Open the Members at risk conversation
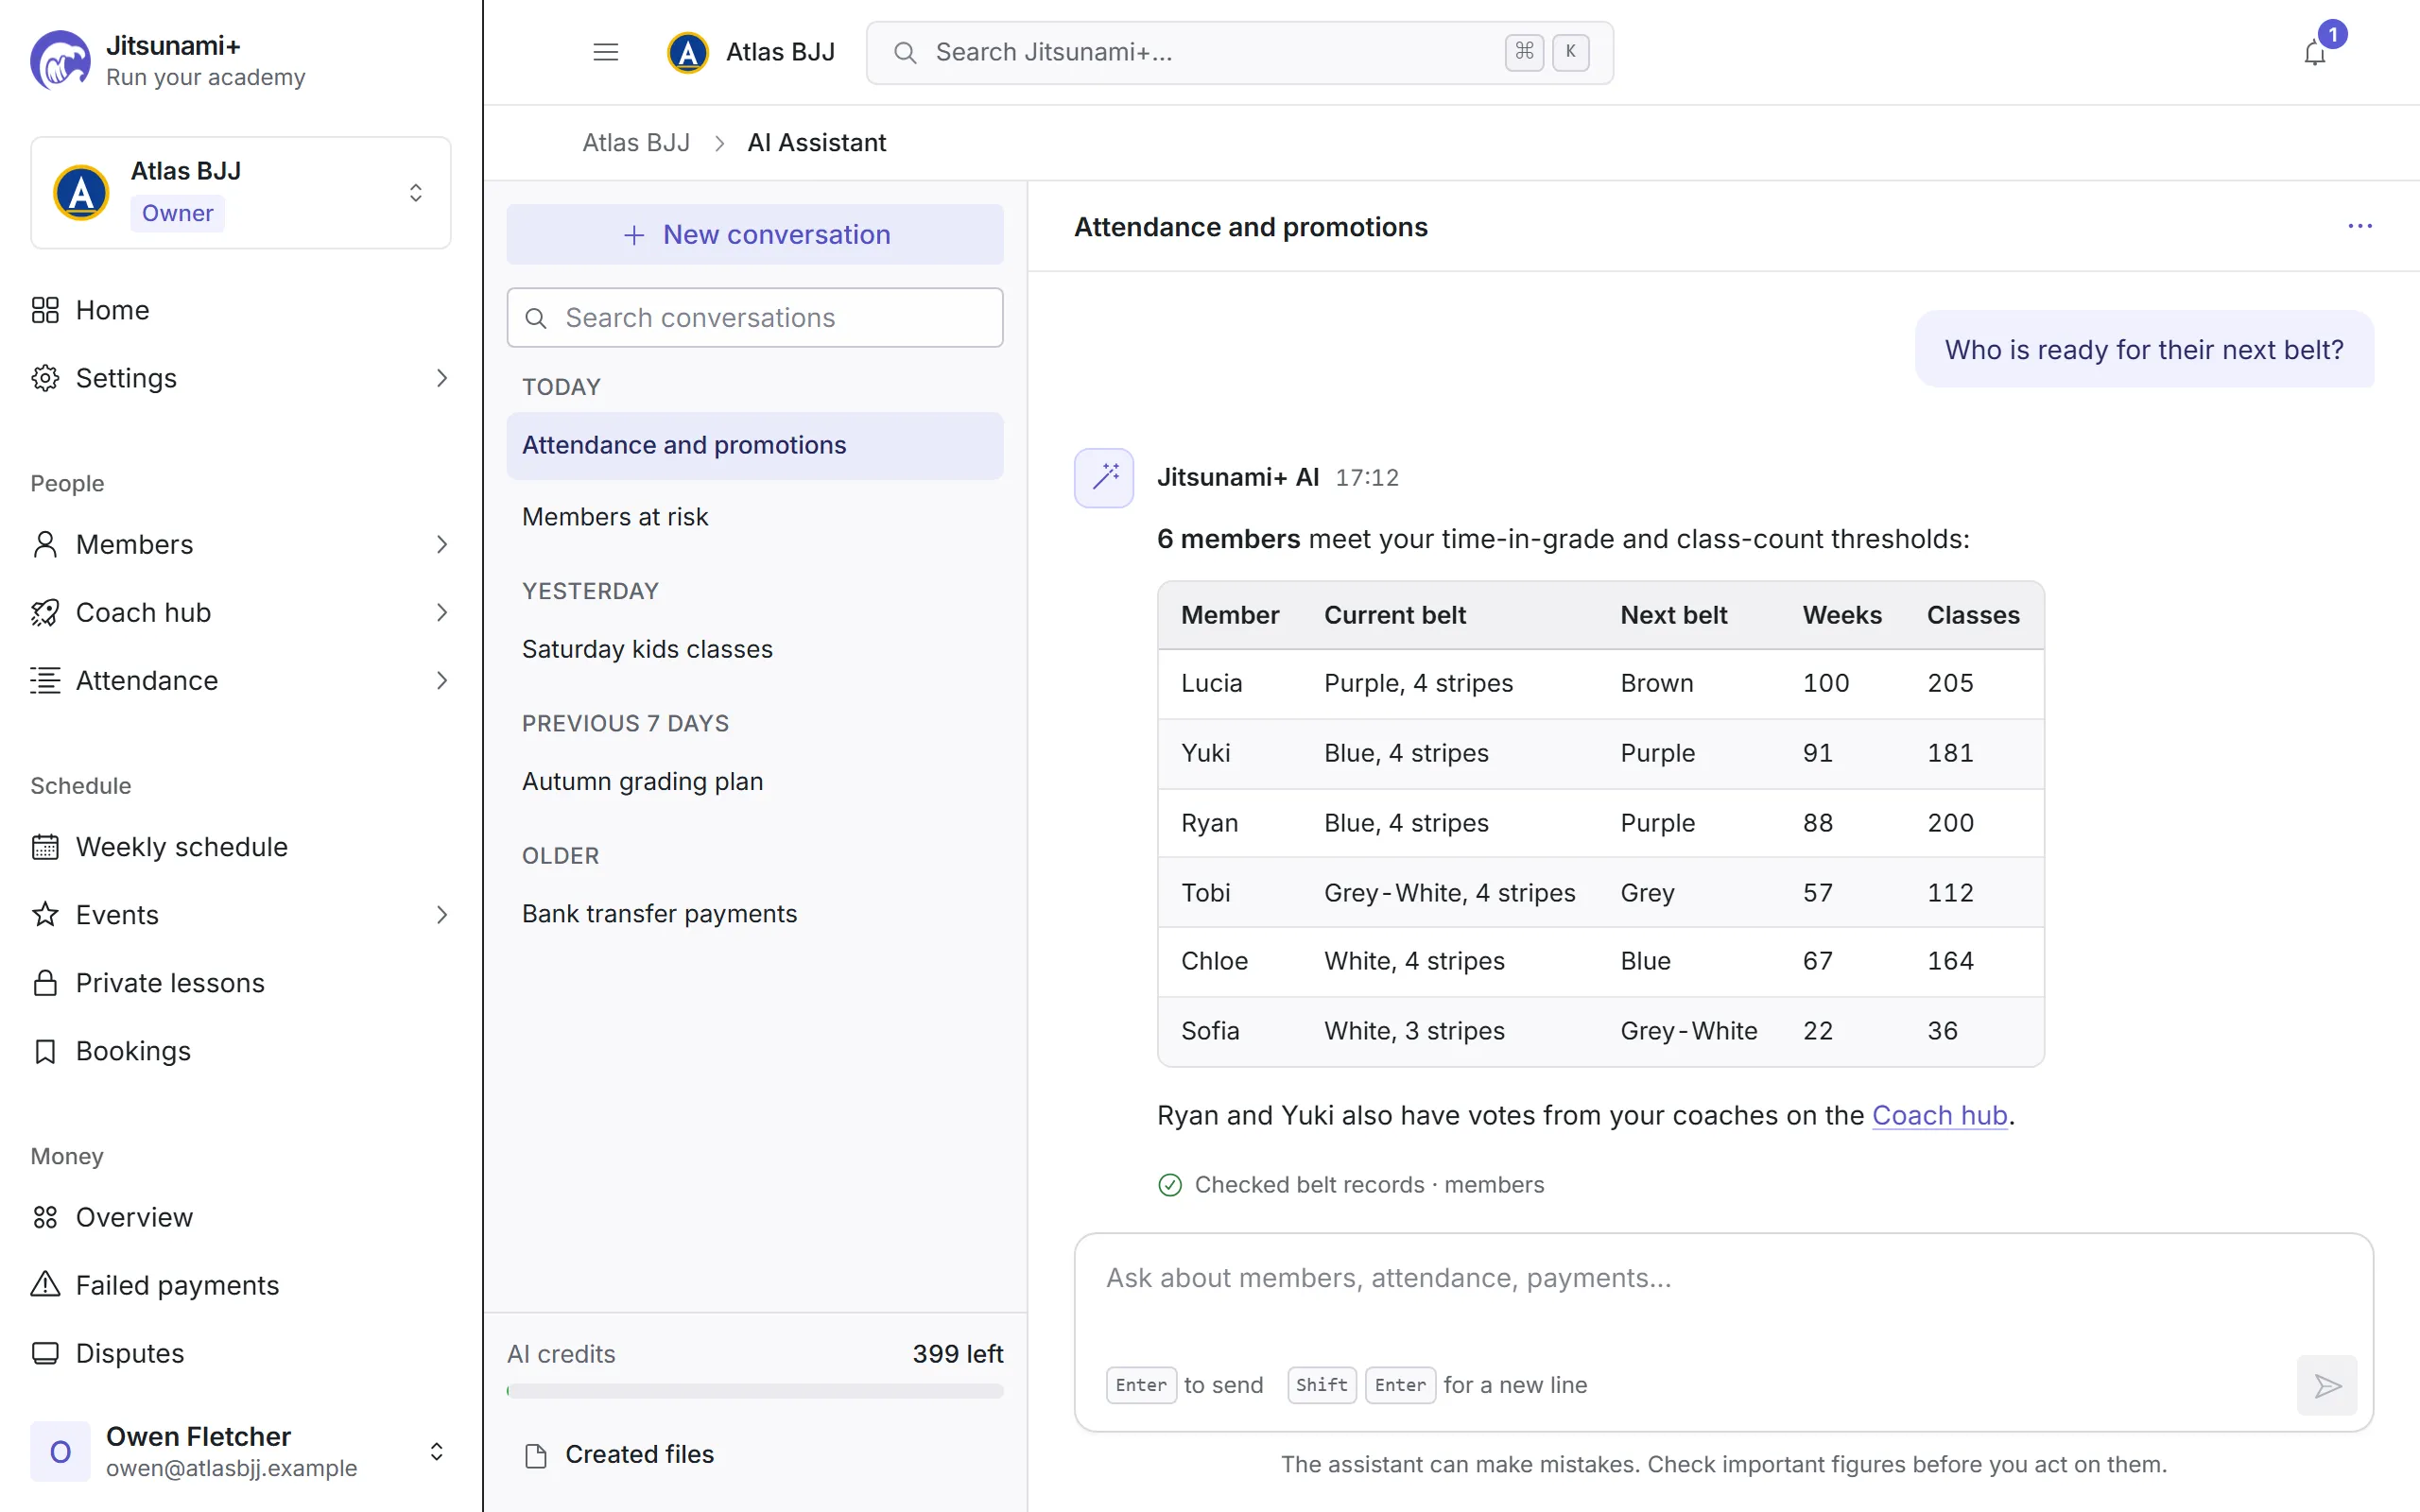Screen dimensions: 2420x1512 (x=755, y=517)
